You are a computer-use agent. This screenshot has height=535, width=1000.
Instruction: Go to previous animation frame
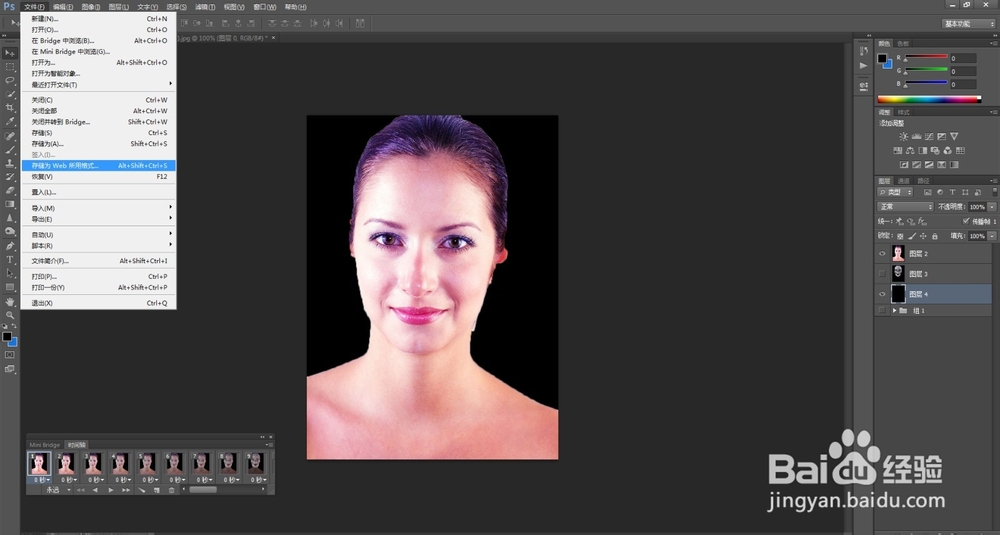coord(95,490)
